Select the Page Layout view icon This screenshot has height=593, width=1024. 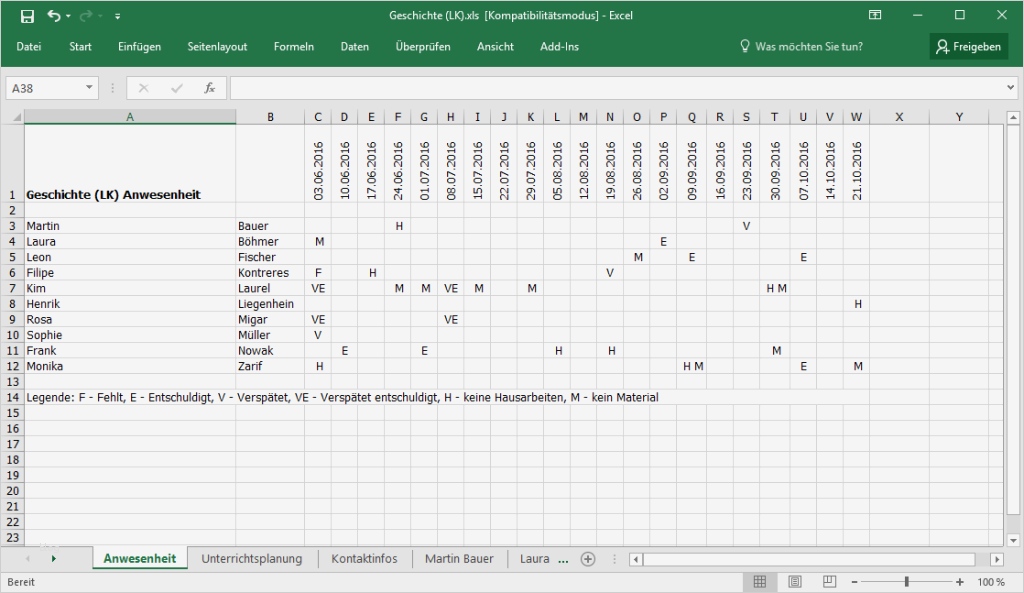tap(795, 581)
